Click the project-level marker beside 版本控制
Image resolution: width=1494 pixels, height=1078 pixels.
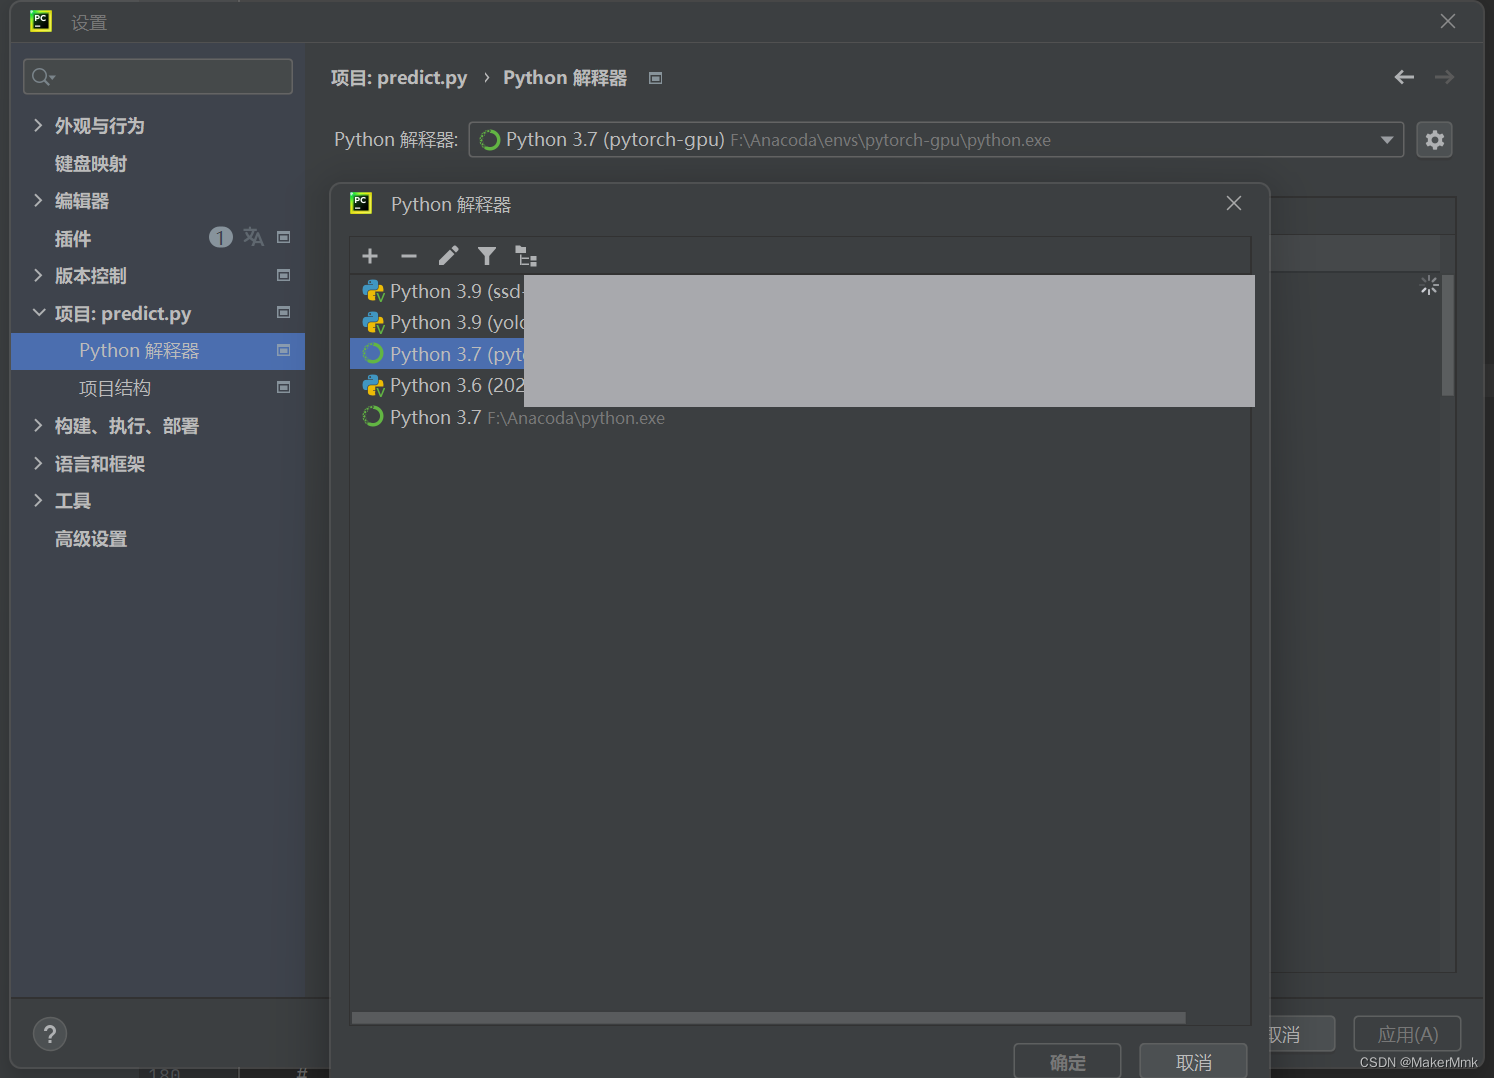[x=283, y=275]
